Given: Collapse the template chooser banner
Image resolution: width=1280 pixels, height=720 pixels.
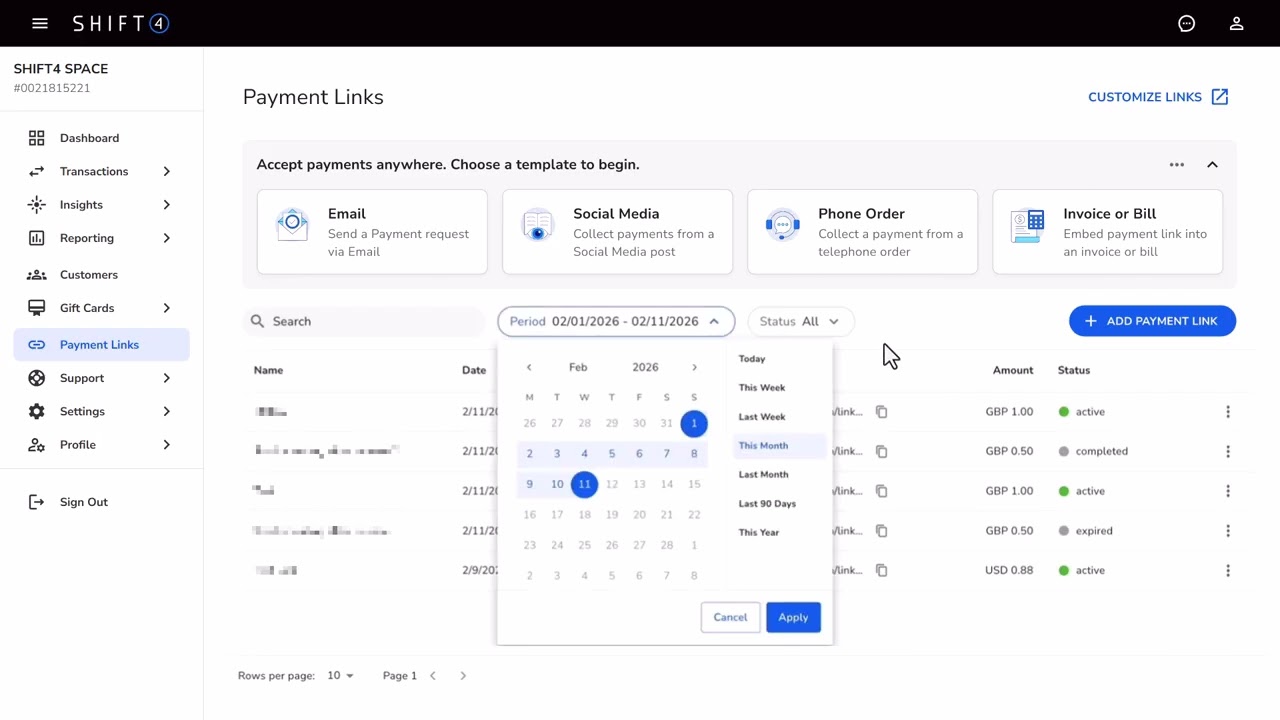Looking at the screenshot, I should (1212, 165).
